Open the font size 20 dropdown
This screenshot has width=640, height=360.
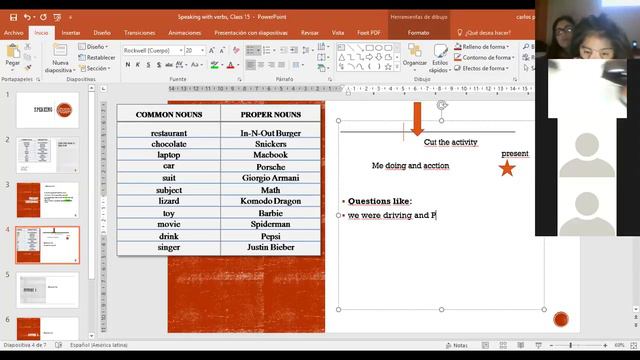coord(202,51)
